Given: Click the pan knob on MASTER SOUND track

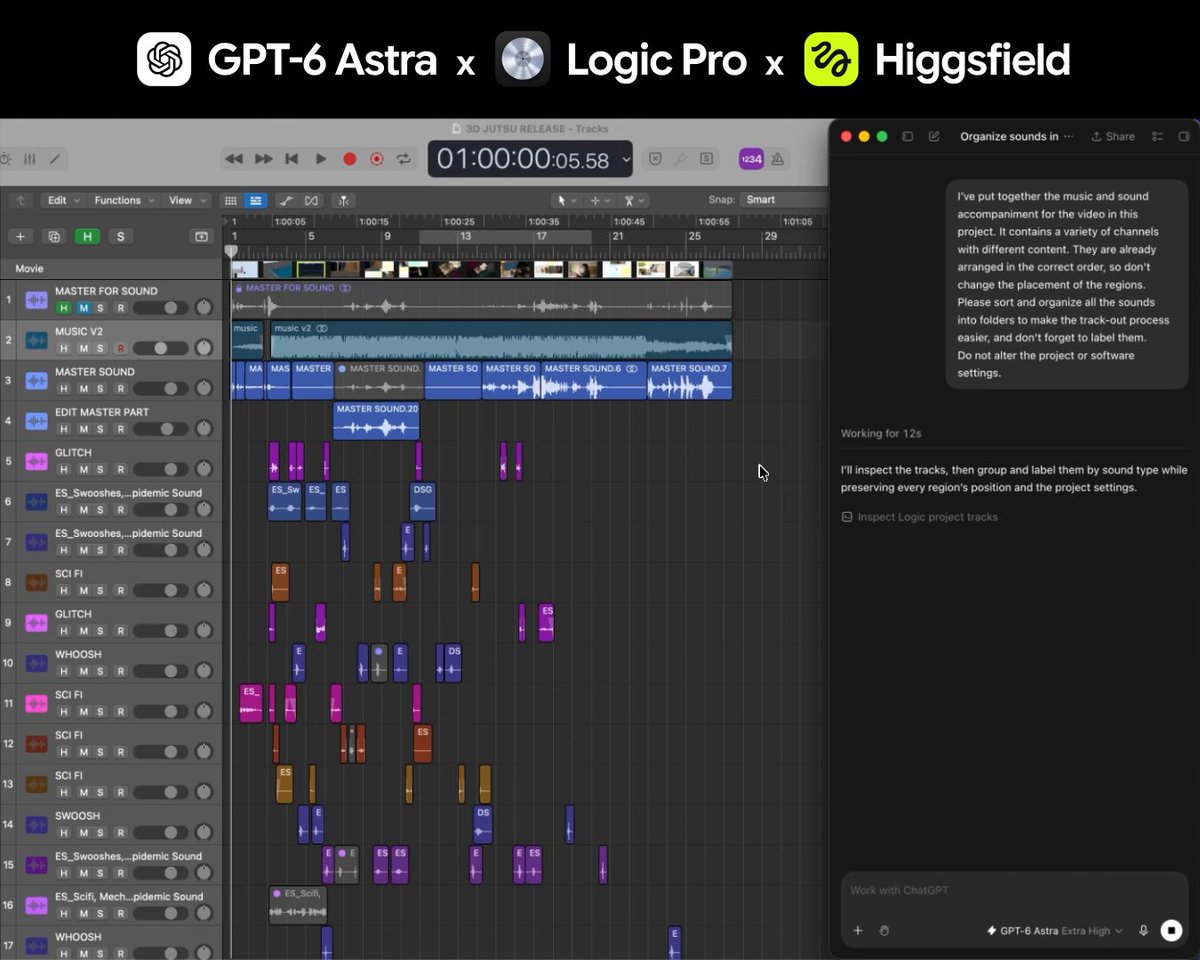Looking at the screenshot, I should (204, 388).
